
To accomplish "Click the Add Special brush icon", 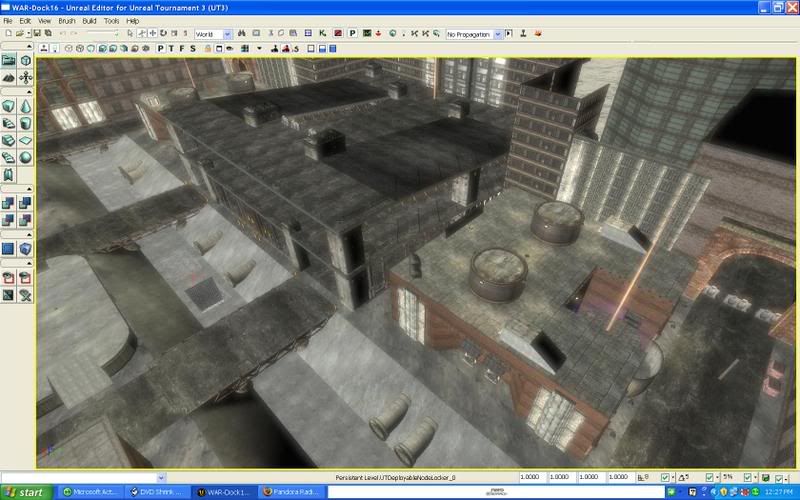I will (x=9, y=249).
